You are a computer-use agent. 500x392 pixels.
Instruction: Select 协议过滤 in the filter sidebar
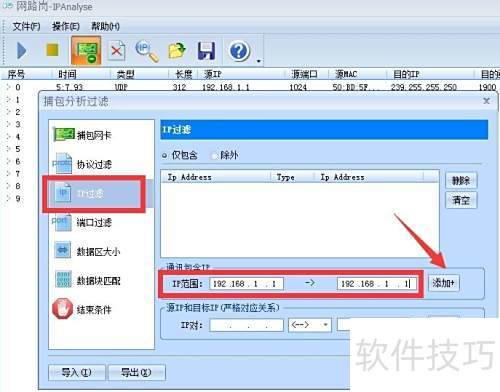83,164
